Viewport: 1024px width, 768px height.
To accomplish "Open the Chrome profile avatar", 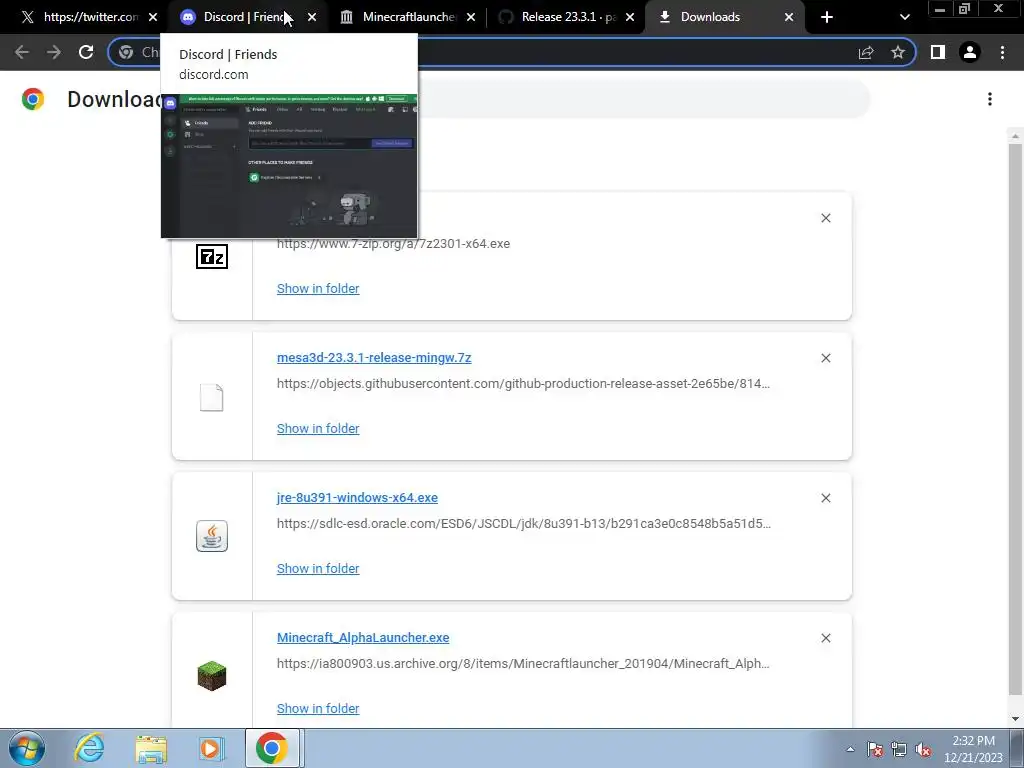I will click(x=970, y=52).
